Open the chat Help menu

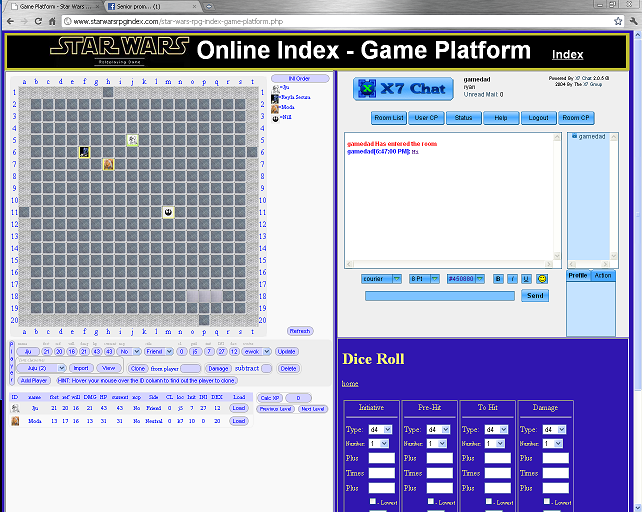click(501, 118)
